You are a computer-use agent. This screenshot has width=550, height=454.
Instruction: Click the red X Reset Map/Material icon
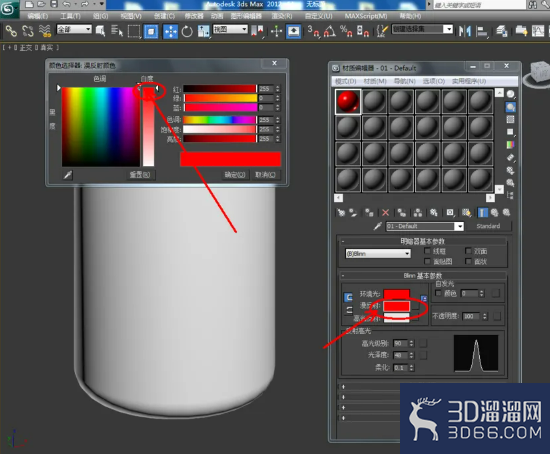click(385, 213)
